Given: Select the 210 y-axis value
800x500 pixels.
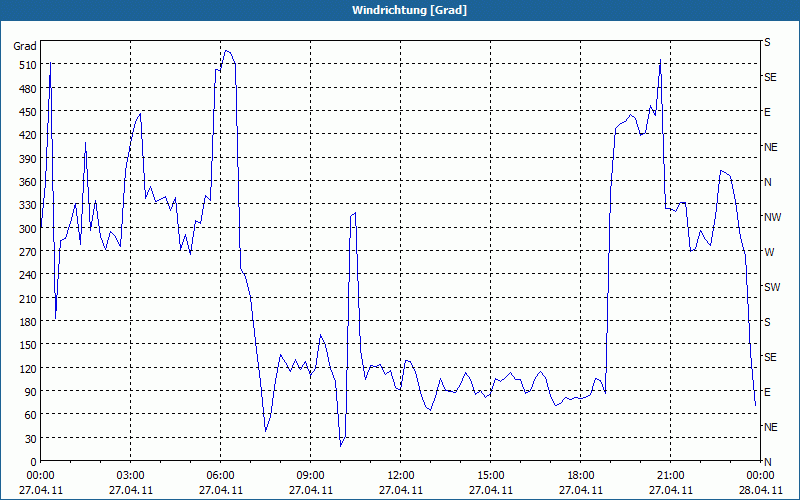Looking at the screenshot, I should point(28,298).
